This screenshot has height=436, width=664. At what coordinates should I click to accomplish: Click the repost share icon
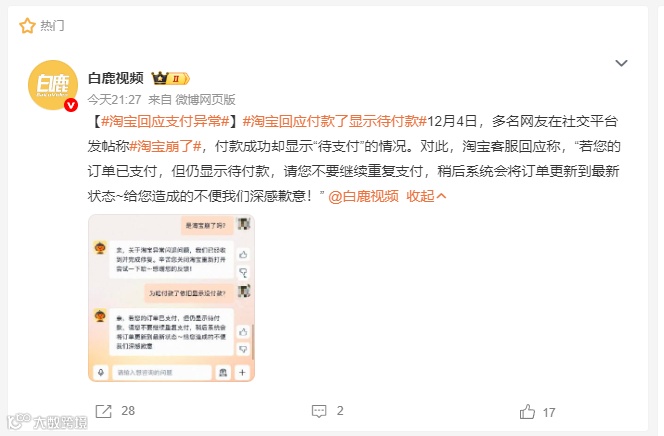[103, 411]
